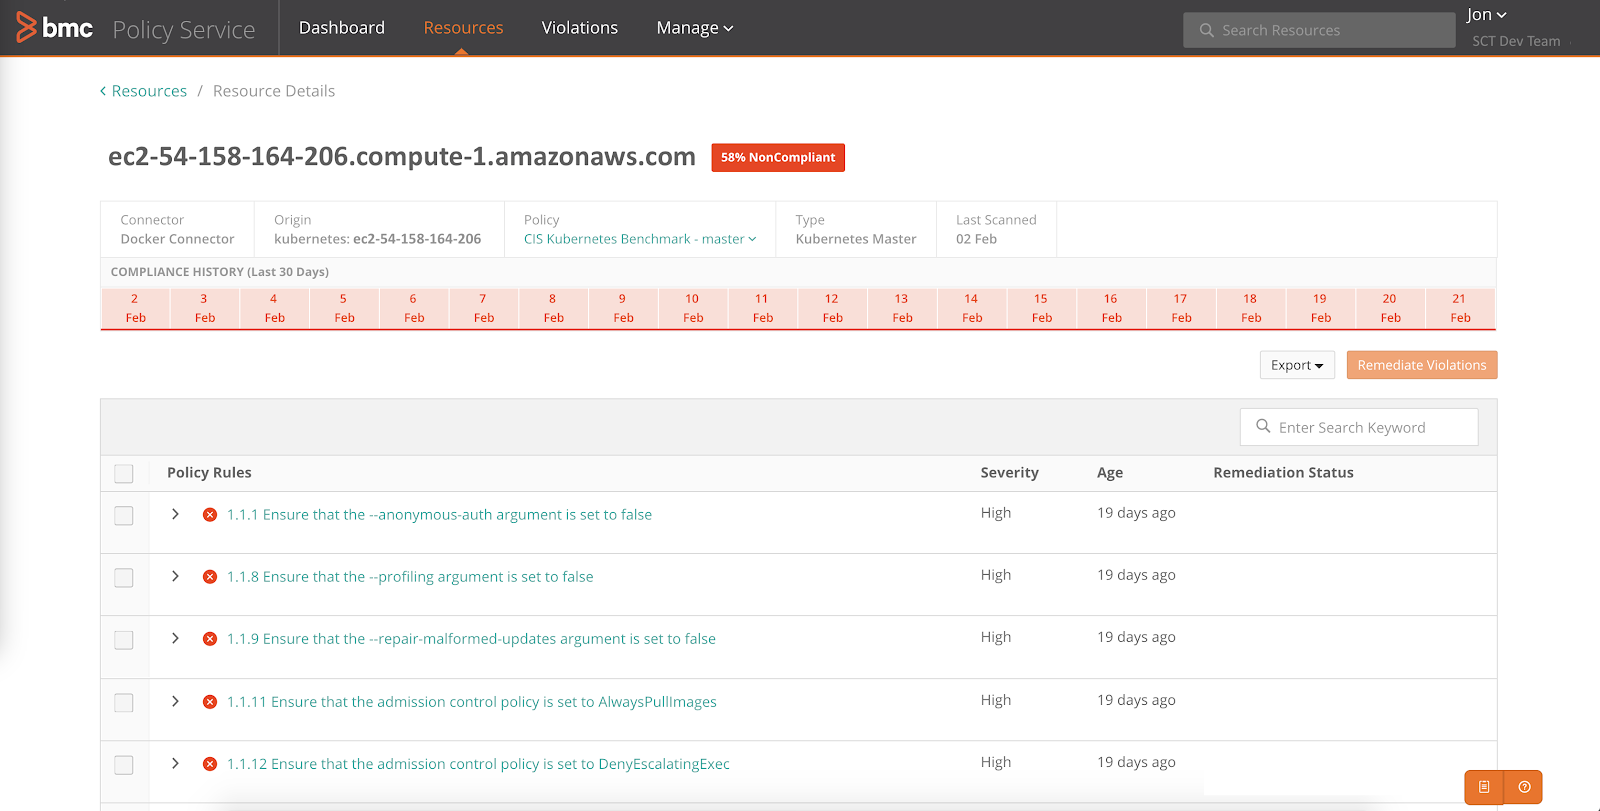This screenshot has width=1600, height=811.
Task: Click the Kubernetes Master type value
Action: [x=856, y=239]
